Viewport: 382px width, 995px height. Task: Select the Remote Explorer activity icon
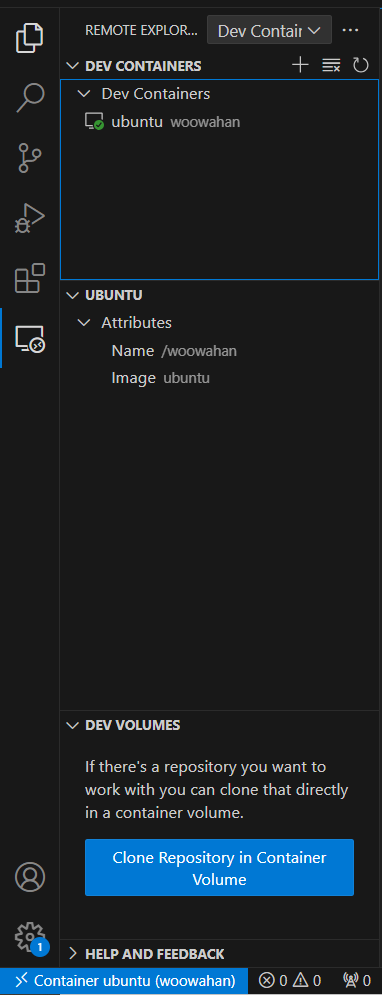[30, 339]
